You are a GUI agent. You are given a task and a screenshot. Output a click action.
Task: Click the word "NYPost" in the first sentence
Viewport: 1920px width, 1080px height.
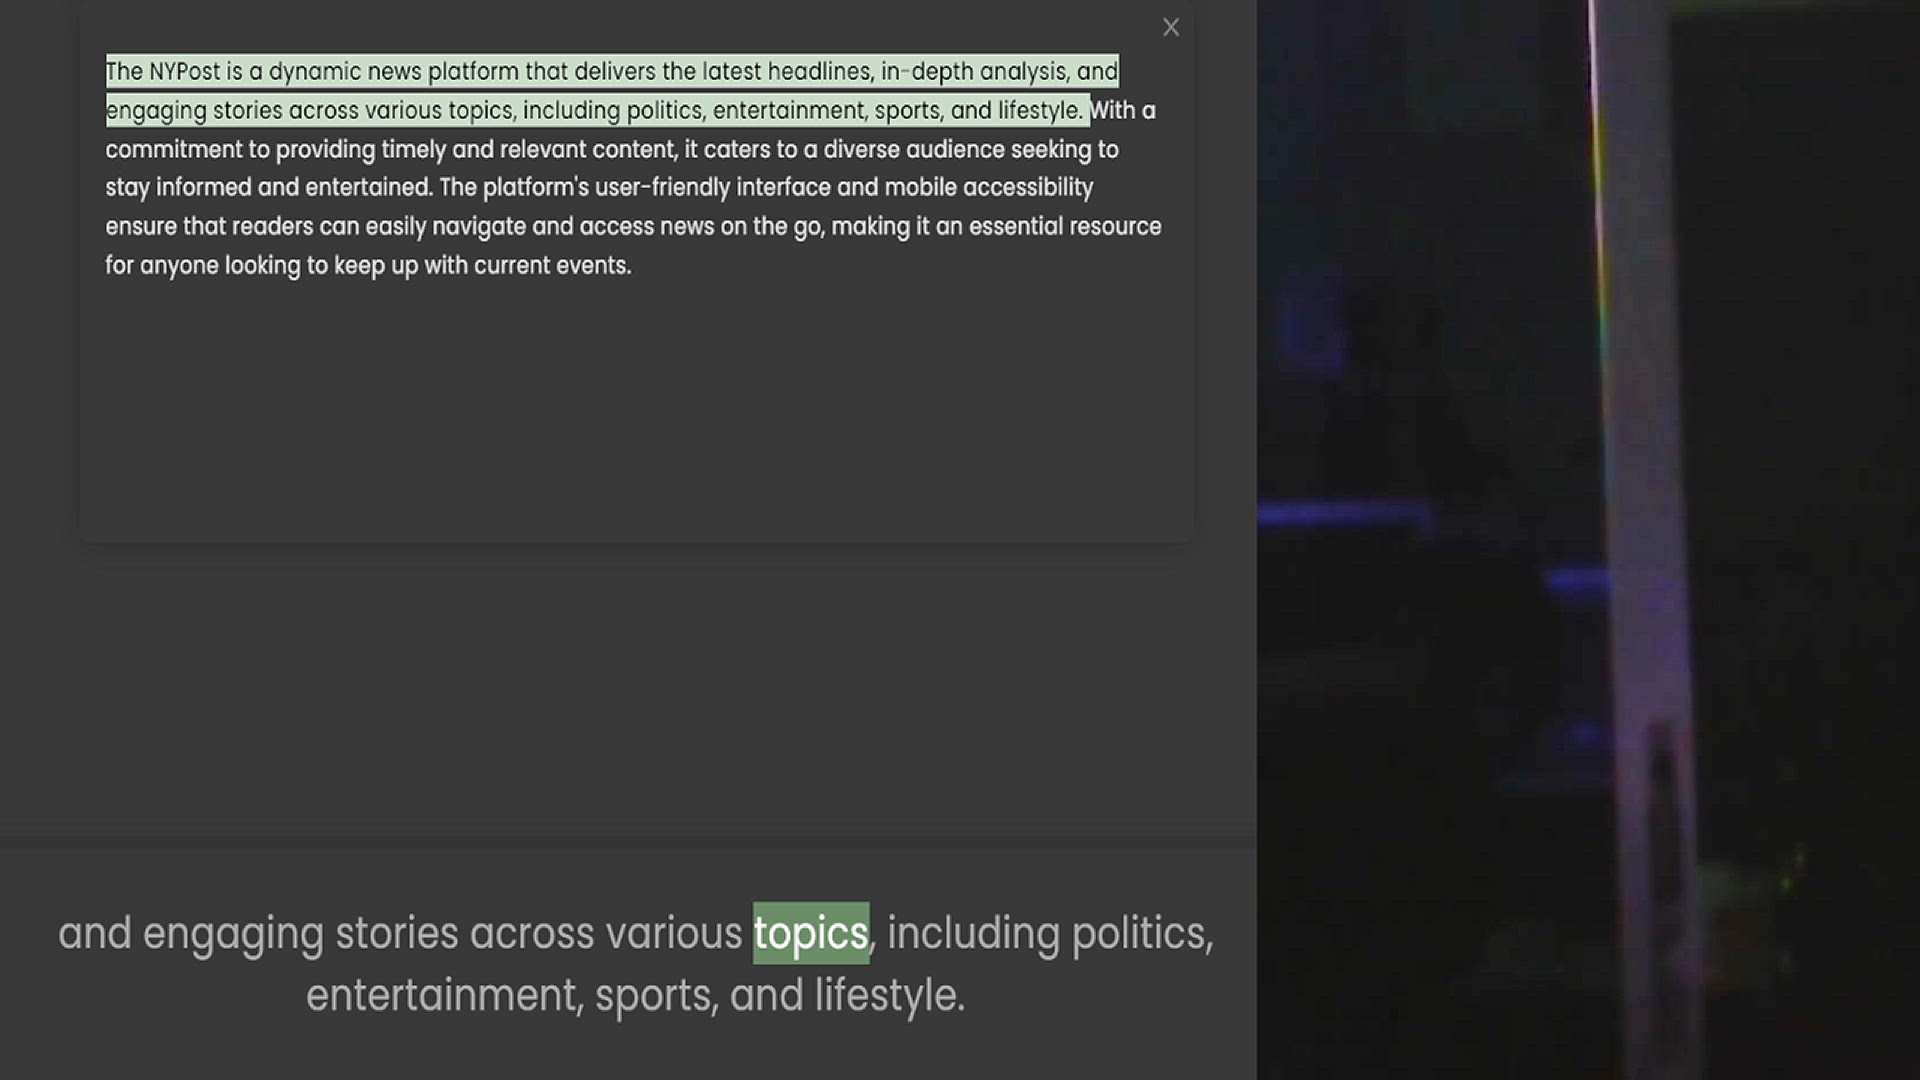point(184,72)
